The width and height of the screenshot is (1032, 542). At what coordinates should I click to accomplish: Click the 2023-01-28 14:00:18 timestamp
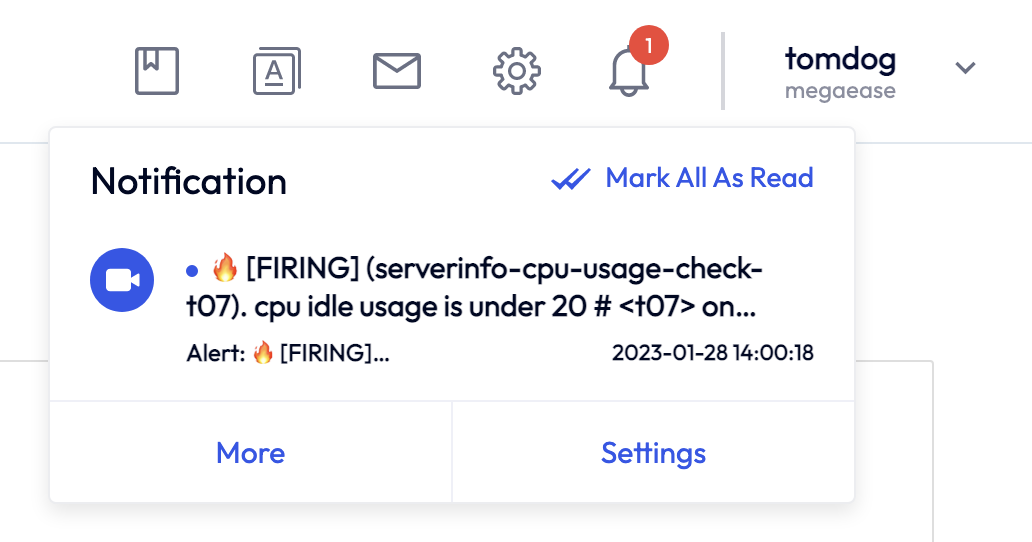(x=712, y=353)
